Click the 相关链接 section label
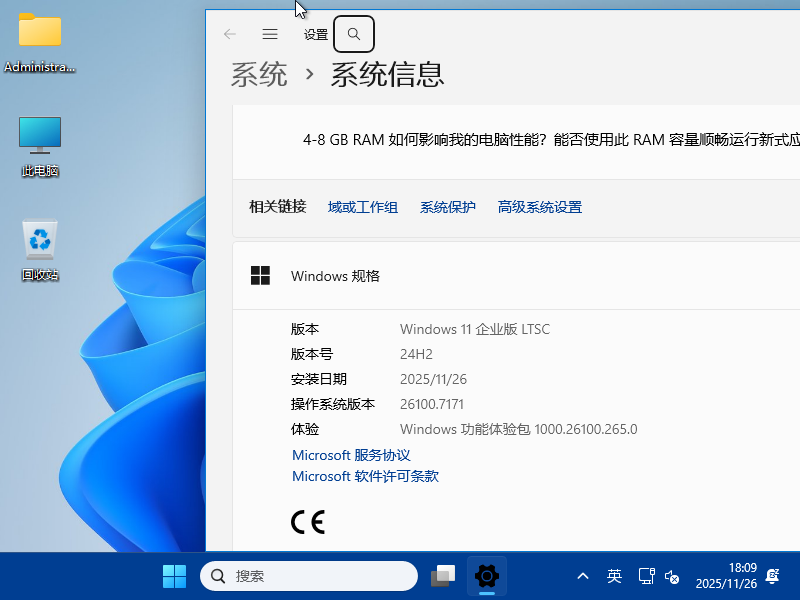Viewport: 800px width, 600px height. point(277,207)
